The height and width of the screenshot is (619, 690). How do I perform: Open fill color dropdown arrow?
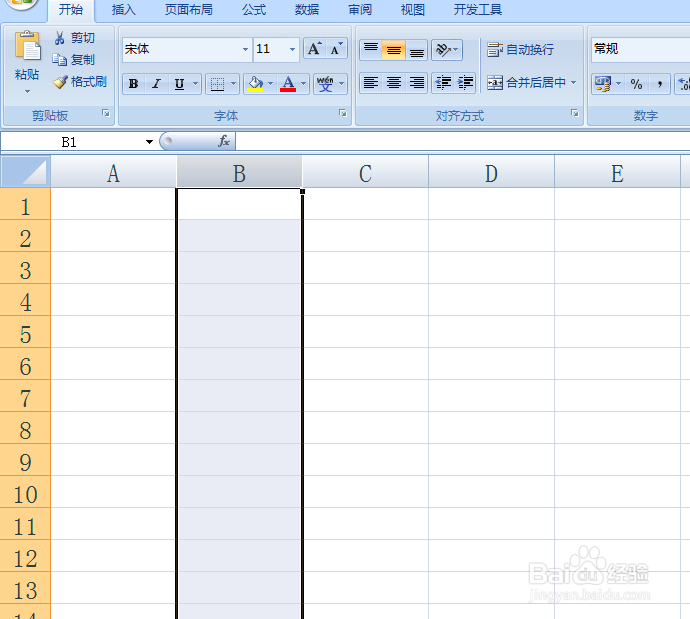[x=271, y=84]
